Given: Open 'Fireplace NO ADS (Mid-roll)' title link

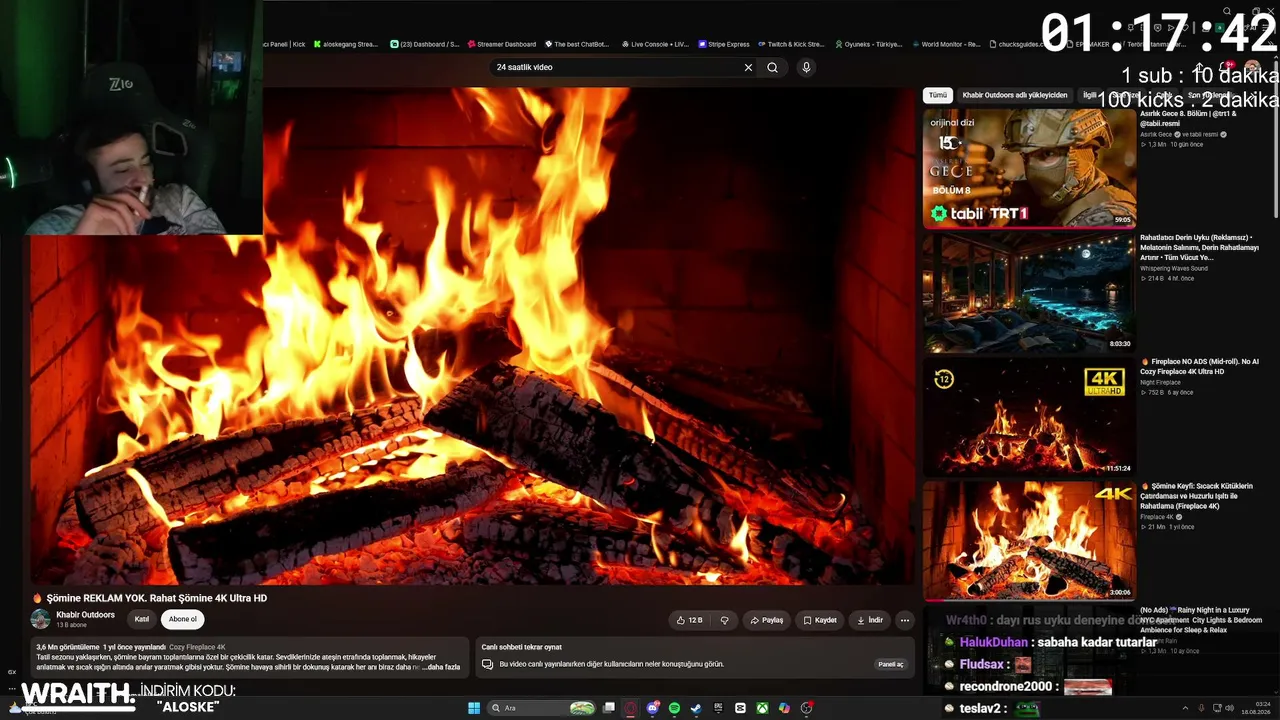Looking at the screenshot, I should tap(1199, 366).
